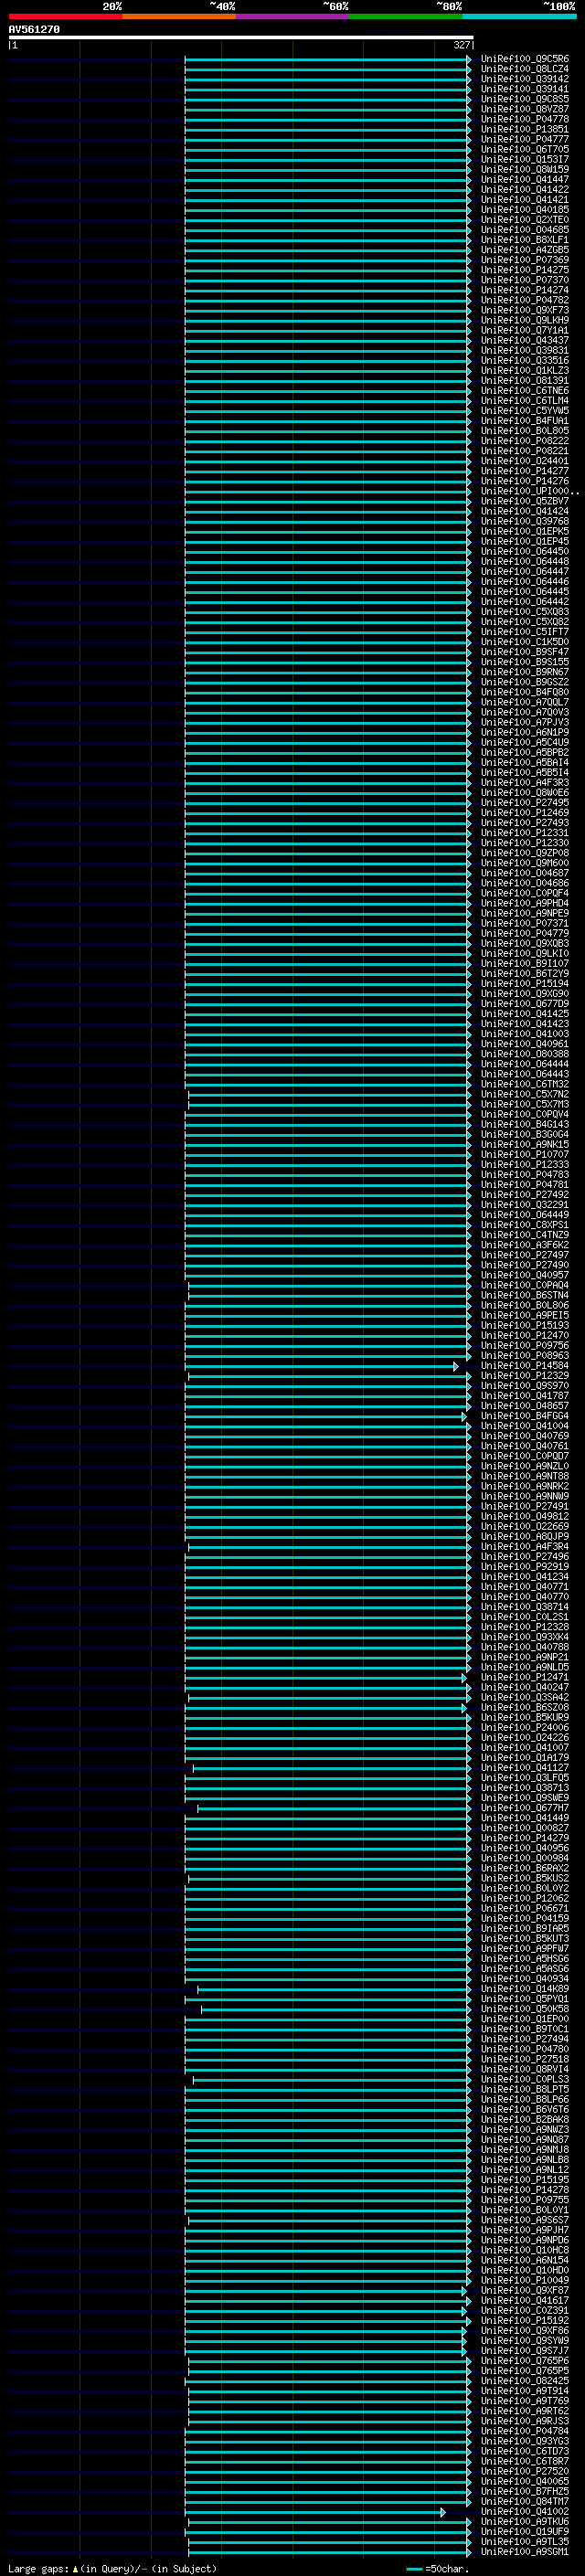Select hit UniRef100_C6TNE6

point(524,391)
